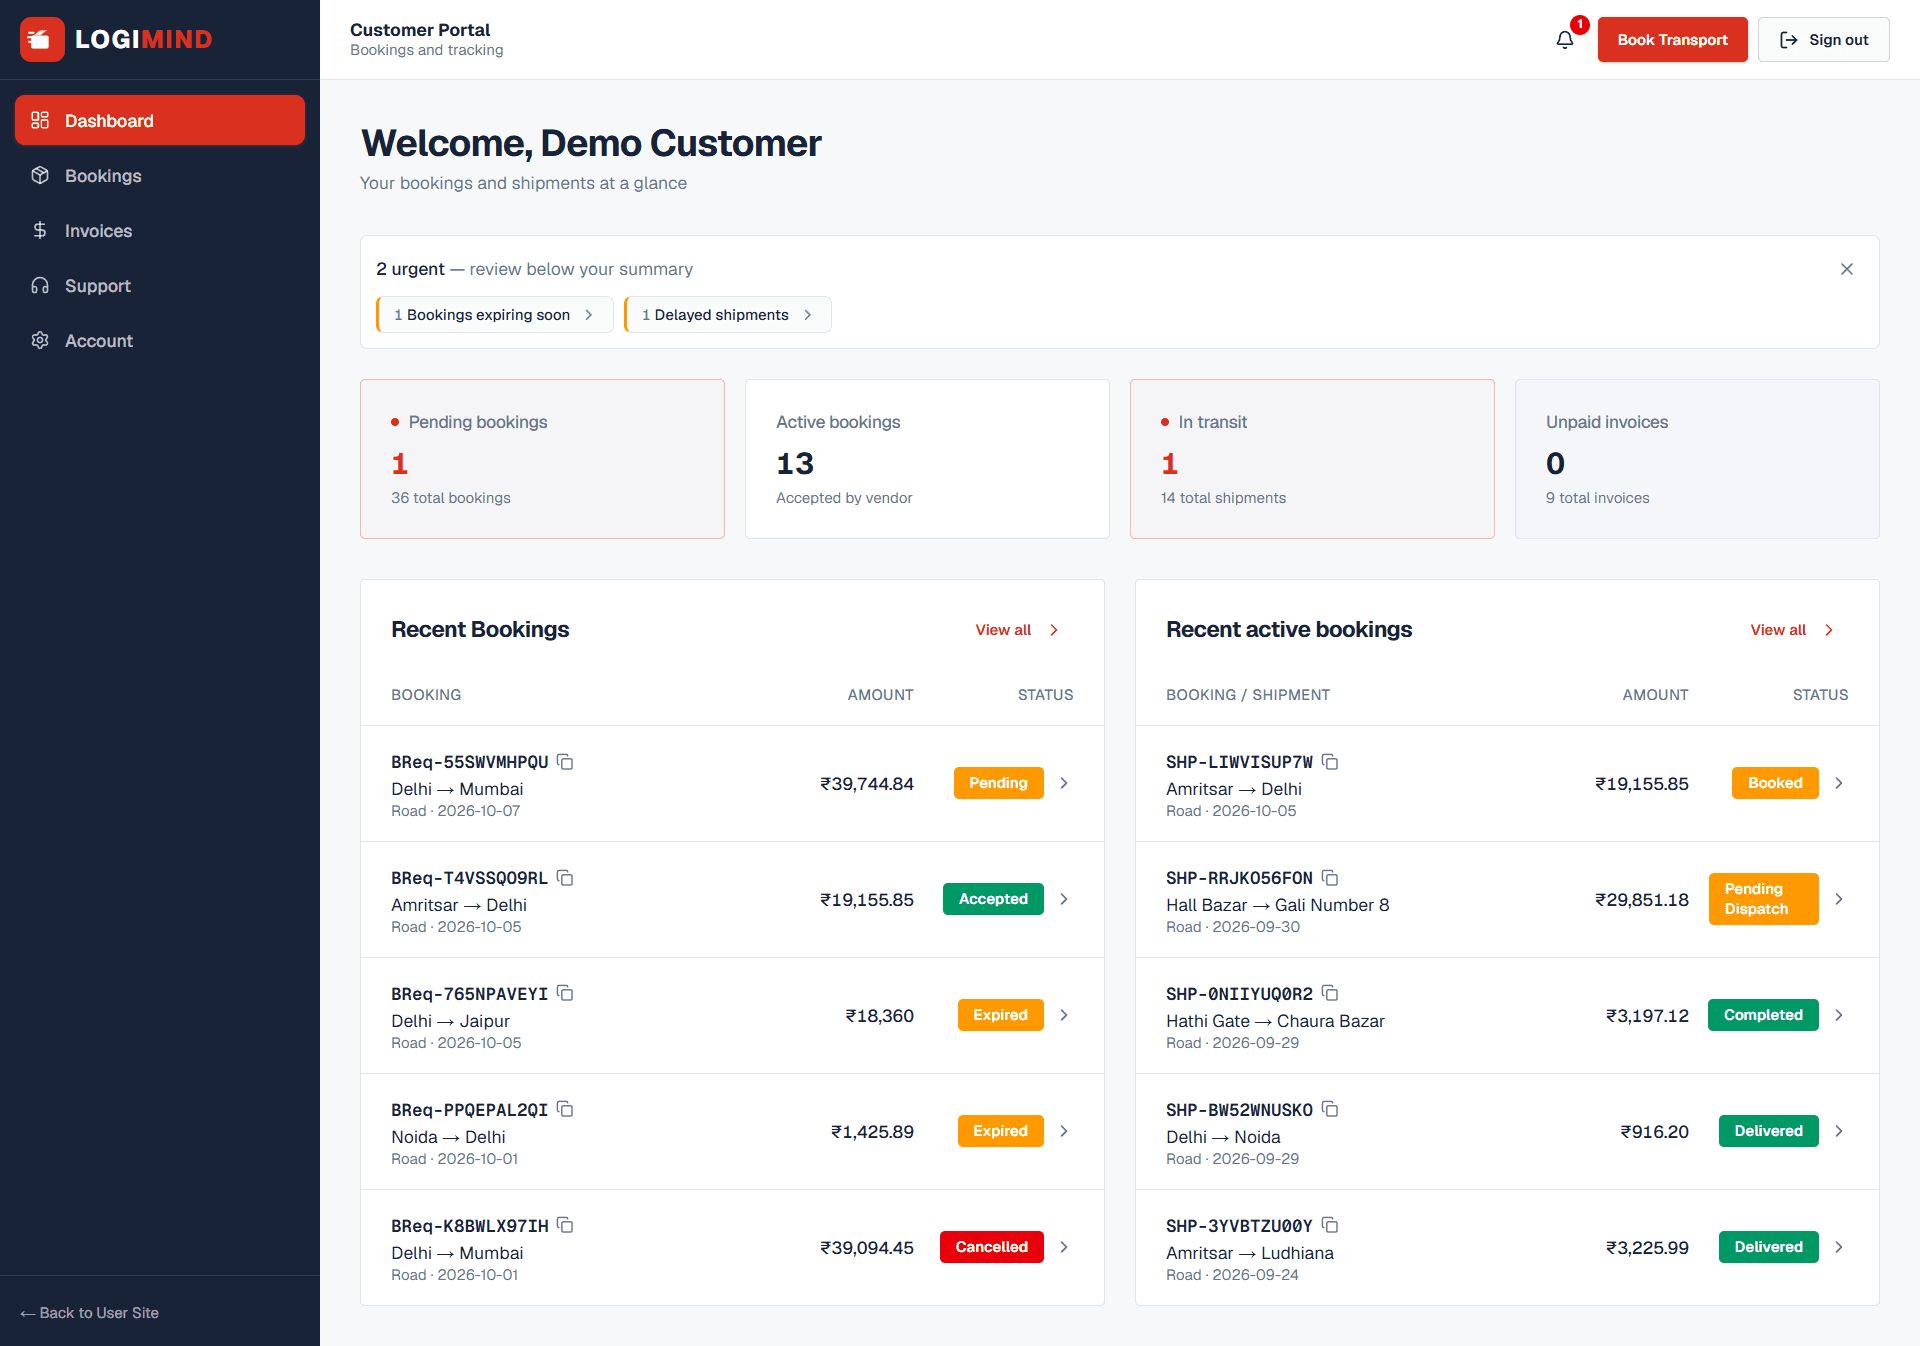Open details chevron for BReq-PPQEPAL2QI

[1064, 1131]
